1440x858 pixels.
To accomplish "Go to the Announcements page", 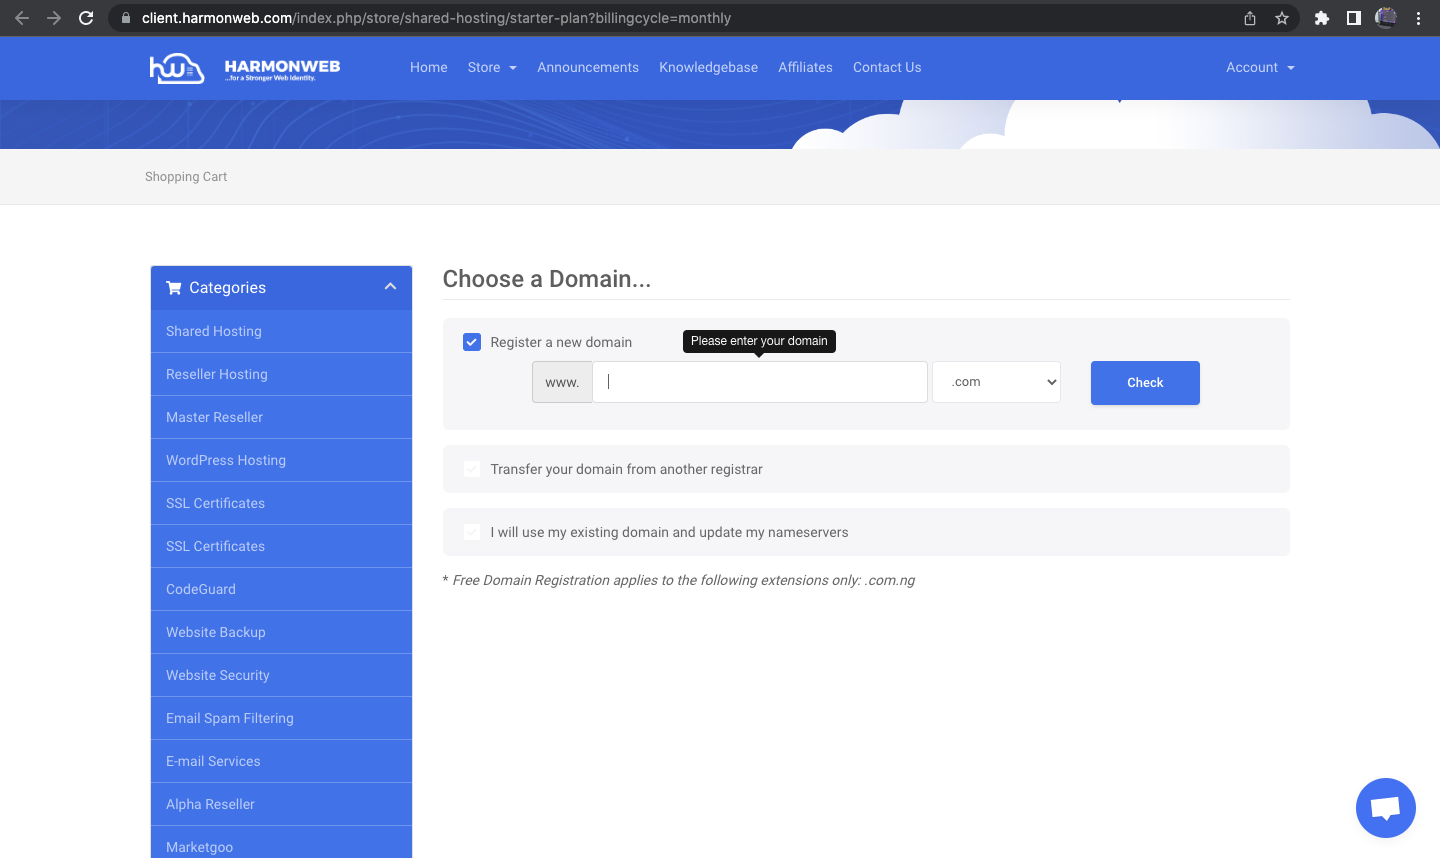I will 588,67.
